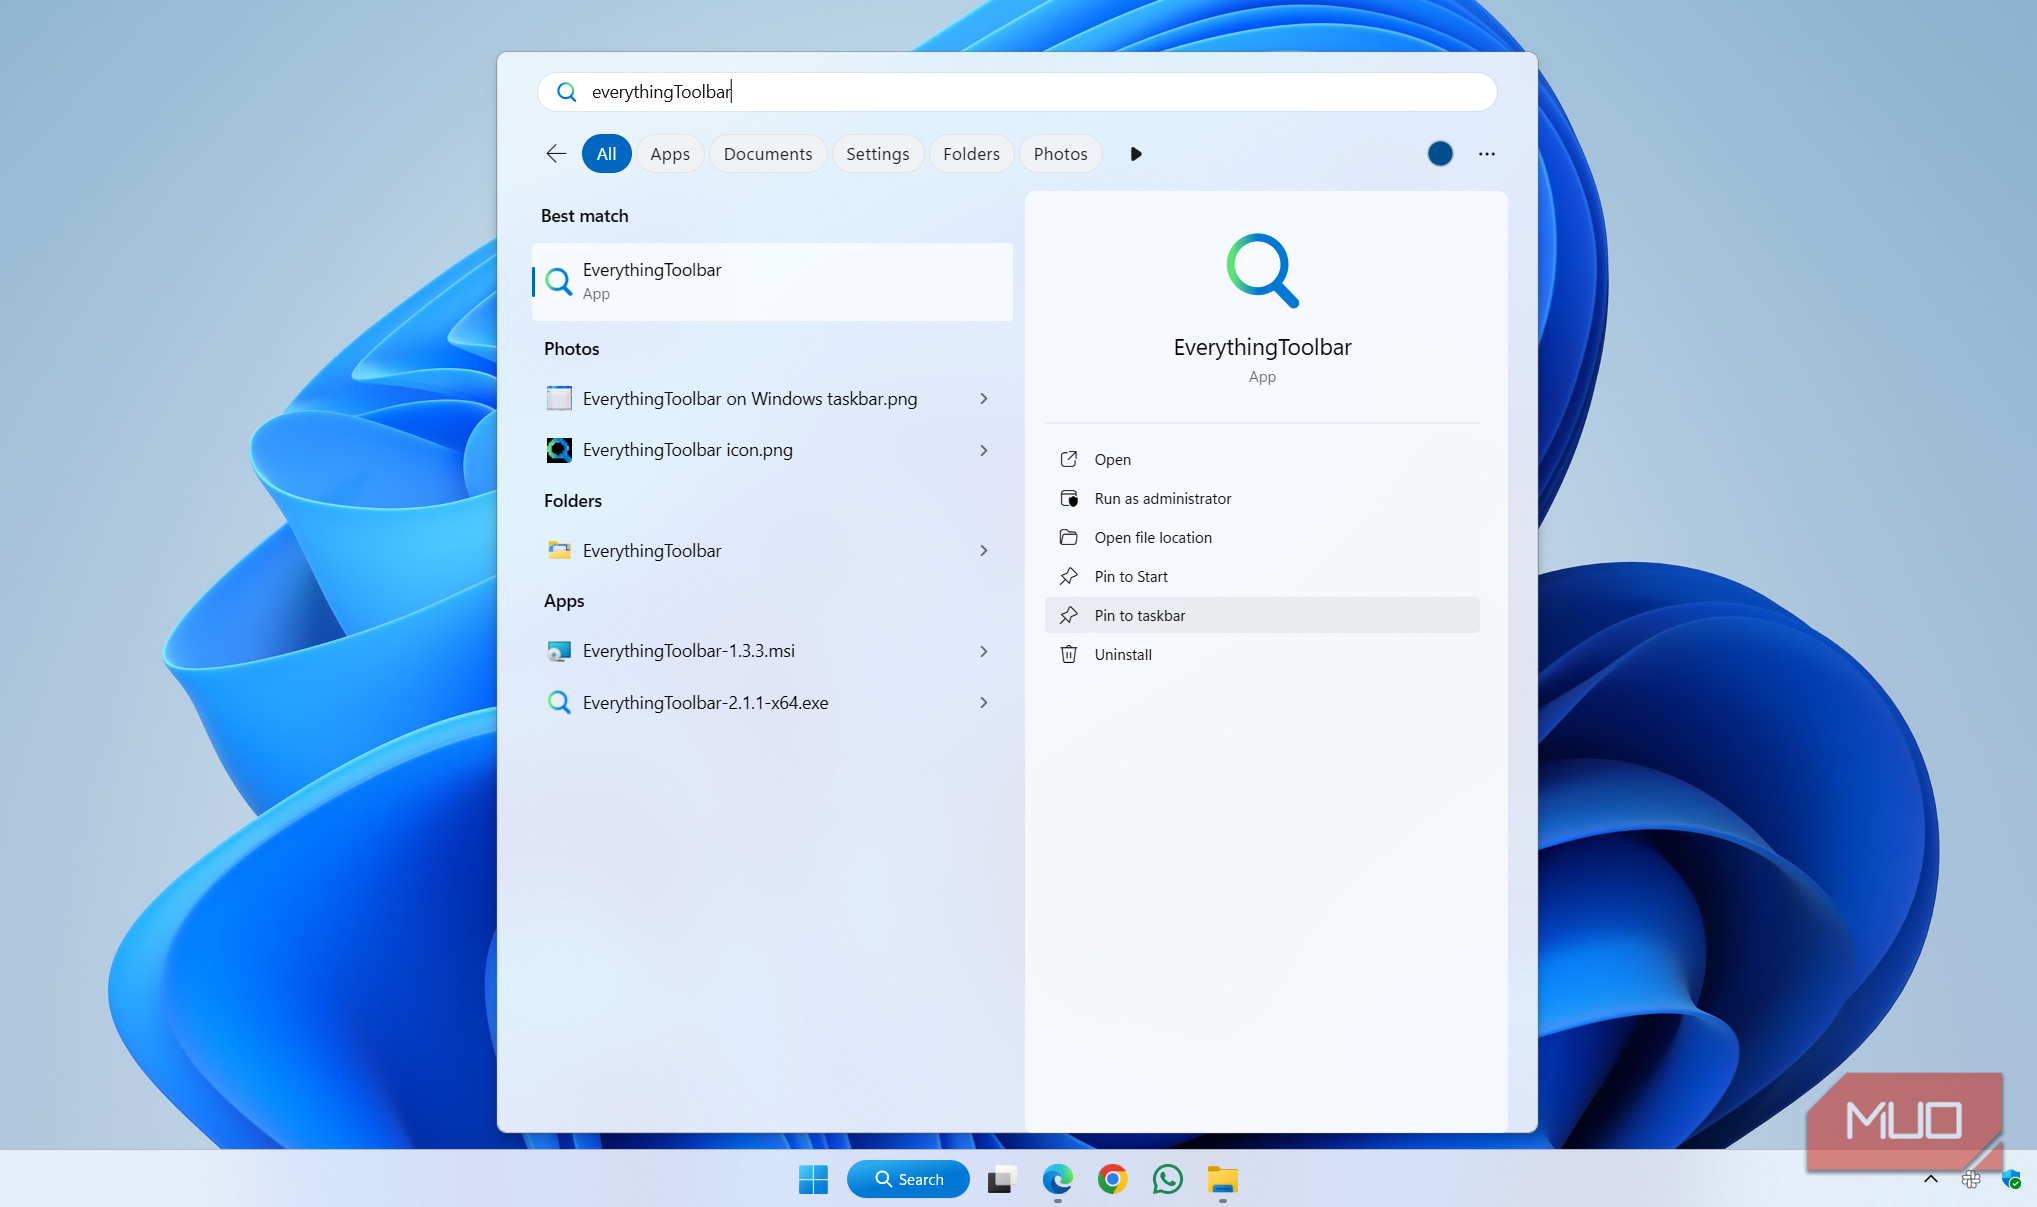2037x1207 pixels.
Task: Launch Google Chrome from the taskbar
Action: point(1112,1179)
